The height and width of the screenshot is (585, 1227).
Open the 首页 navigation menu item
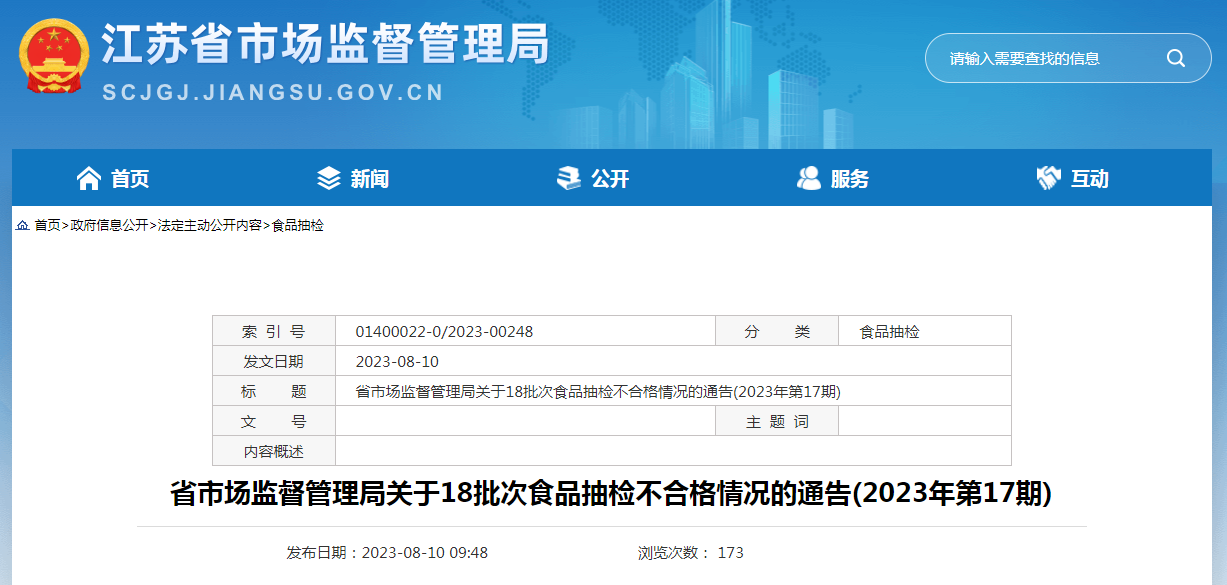pos(130,179)
